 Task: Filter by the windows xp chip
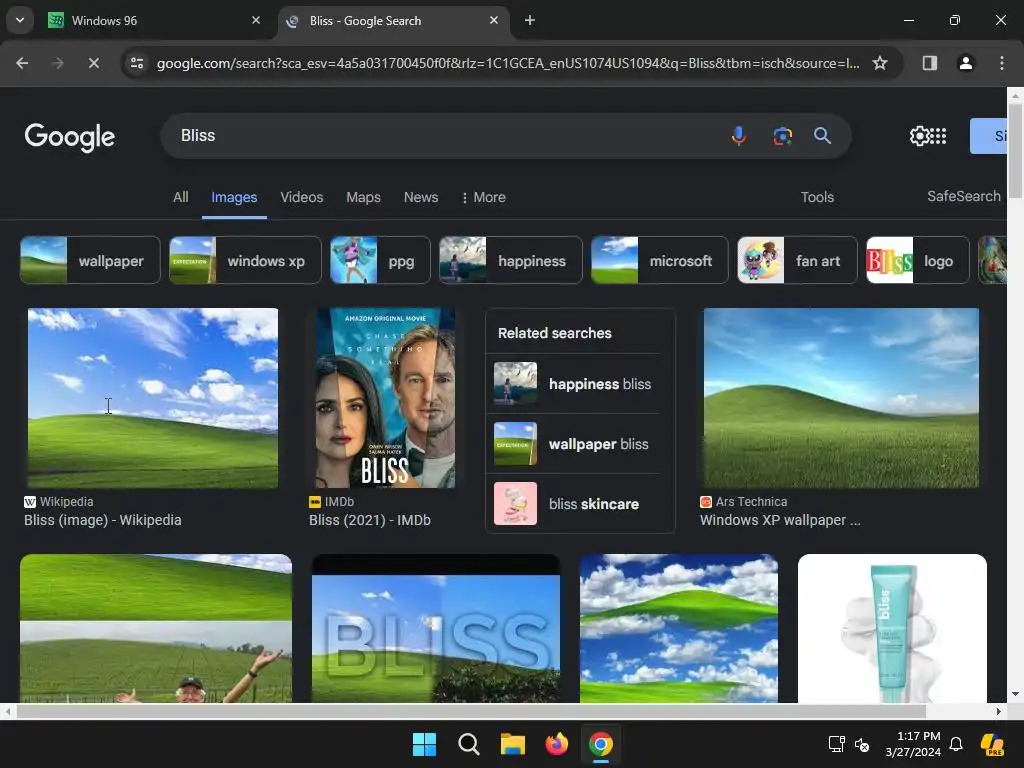(x=245, y=261)
